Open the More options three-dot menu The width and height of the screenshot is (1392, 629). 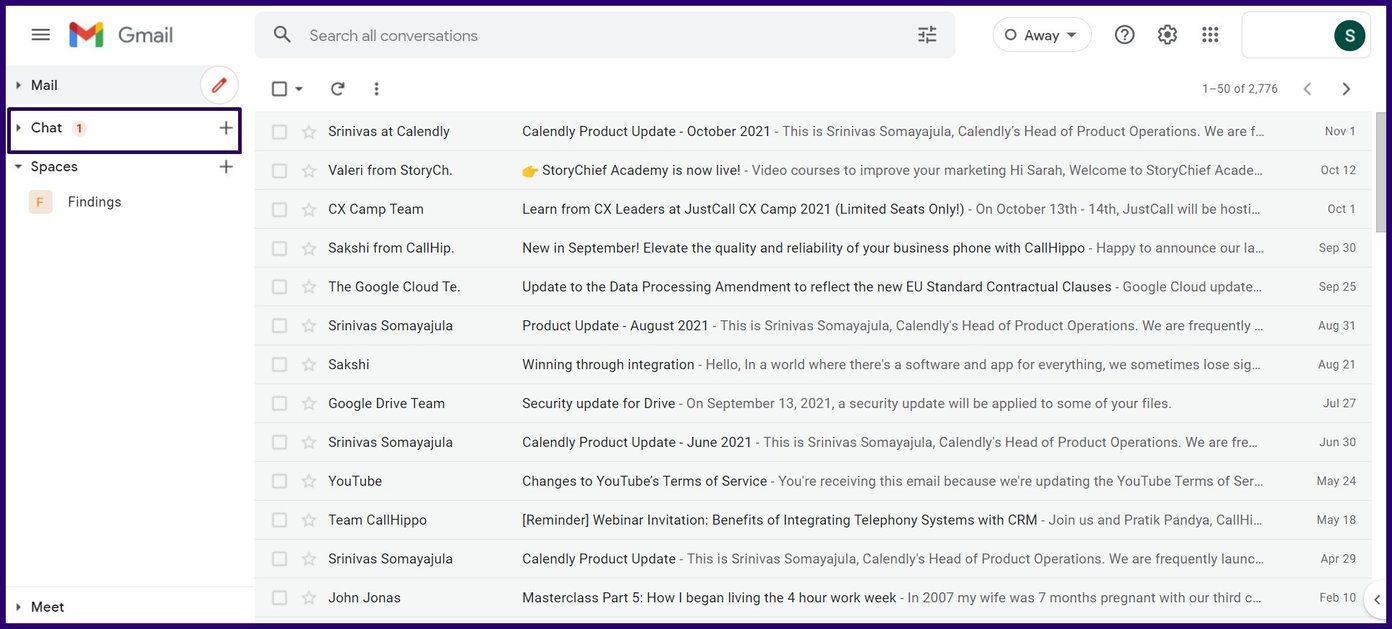pos(376,89)
